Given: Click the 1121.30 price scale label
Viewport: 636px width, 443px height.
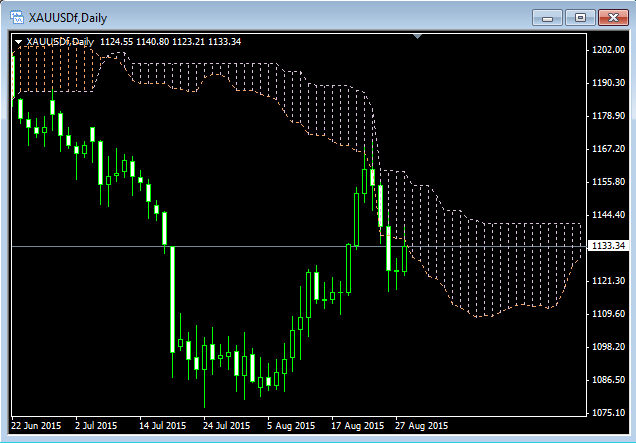Looking at the screenshot, I should pyautogui.click(x=608, y=281).
